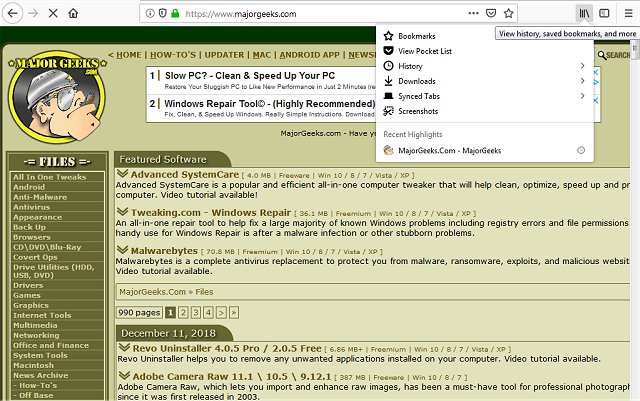Viewport: 640px width, 401px height.
Task: Click the Major Geeks logo image
Action: point(57,98)
